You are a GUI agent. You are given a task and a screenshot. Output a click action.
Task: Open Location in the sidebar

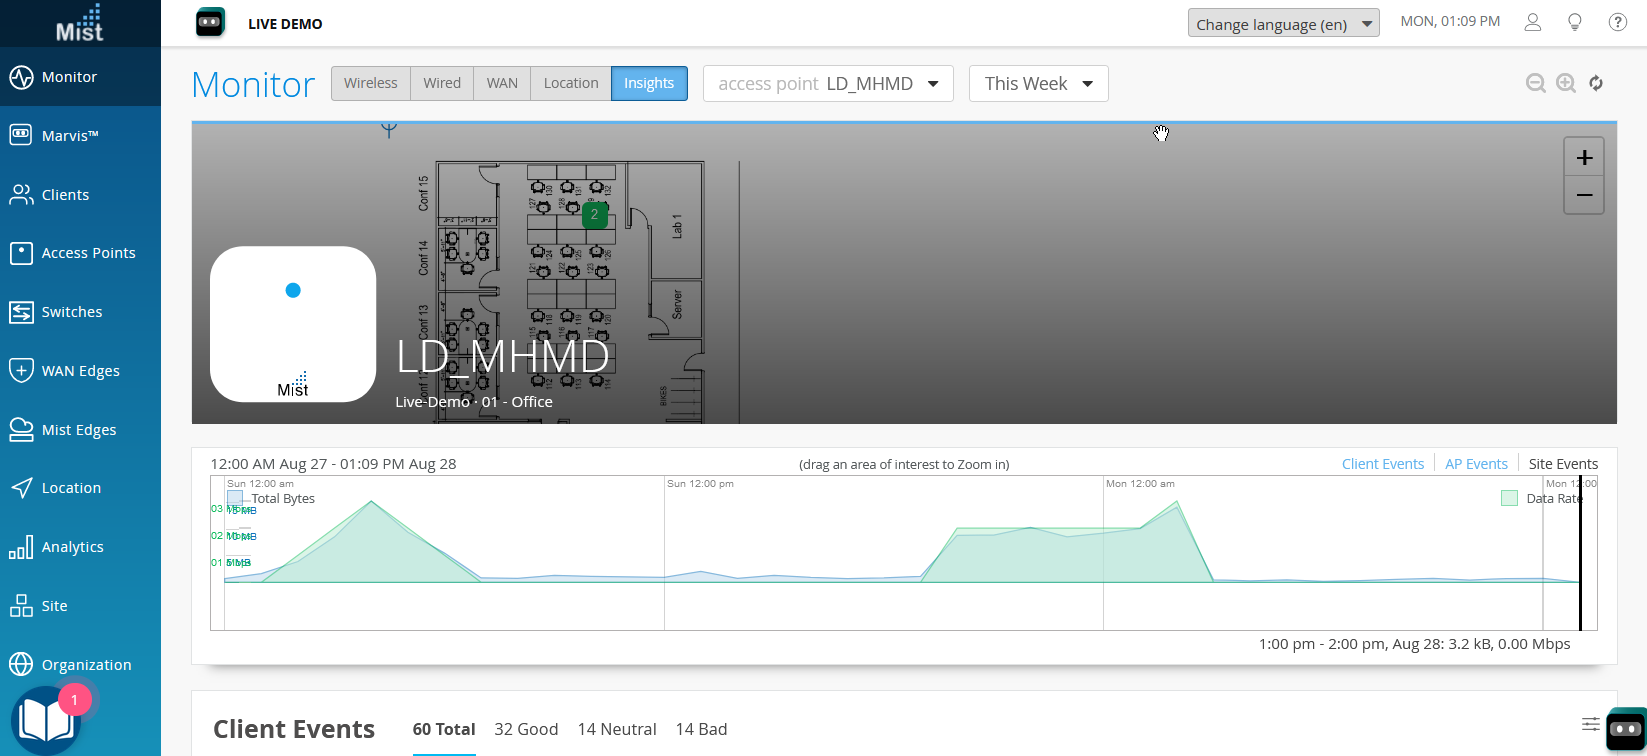tap(80, 488)
